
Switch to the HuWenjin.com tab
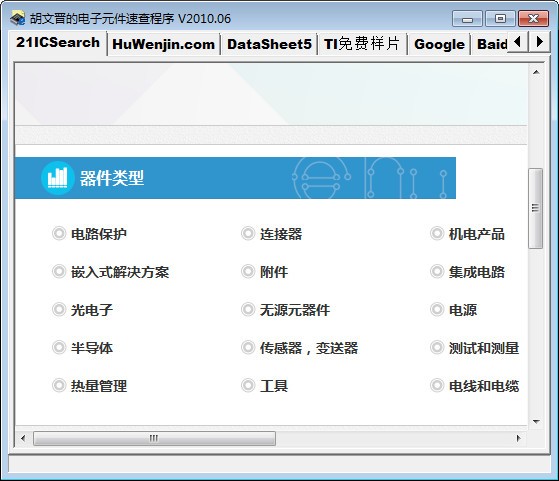point(164,44)
